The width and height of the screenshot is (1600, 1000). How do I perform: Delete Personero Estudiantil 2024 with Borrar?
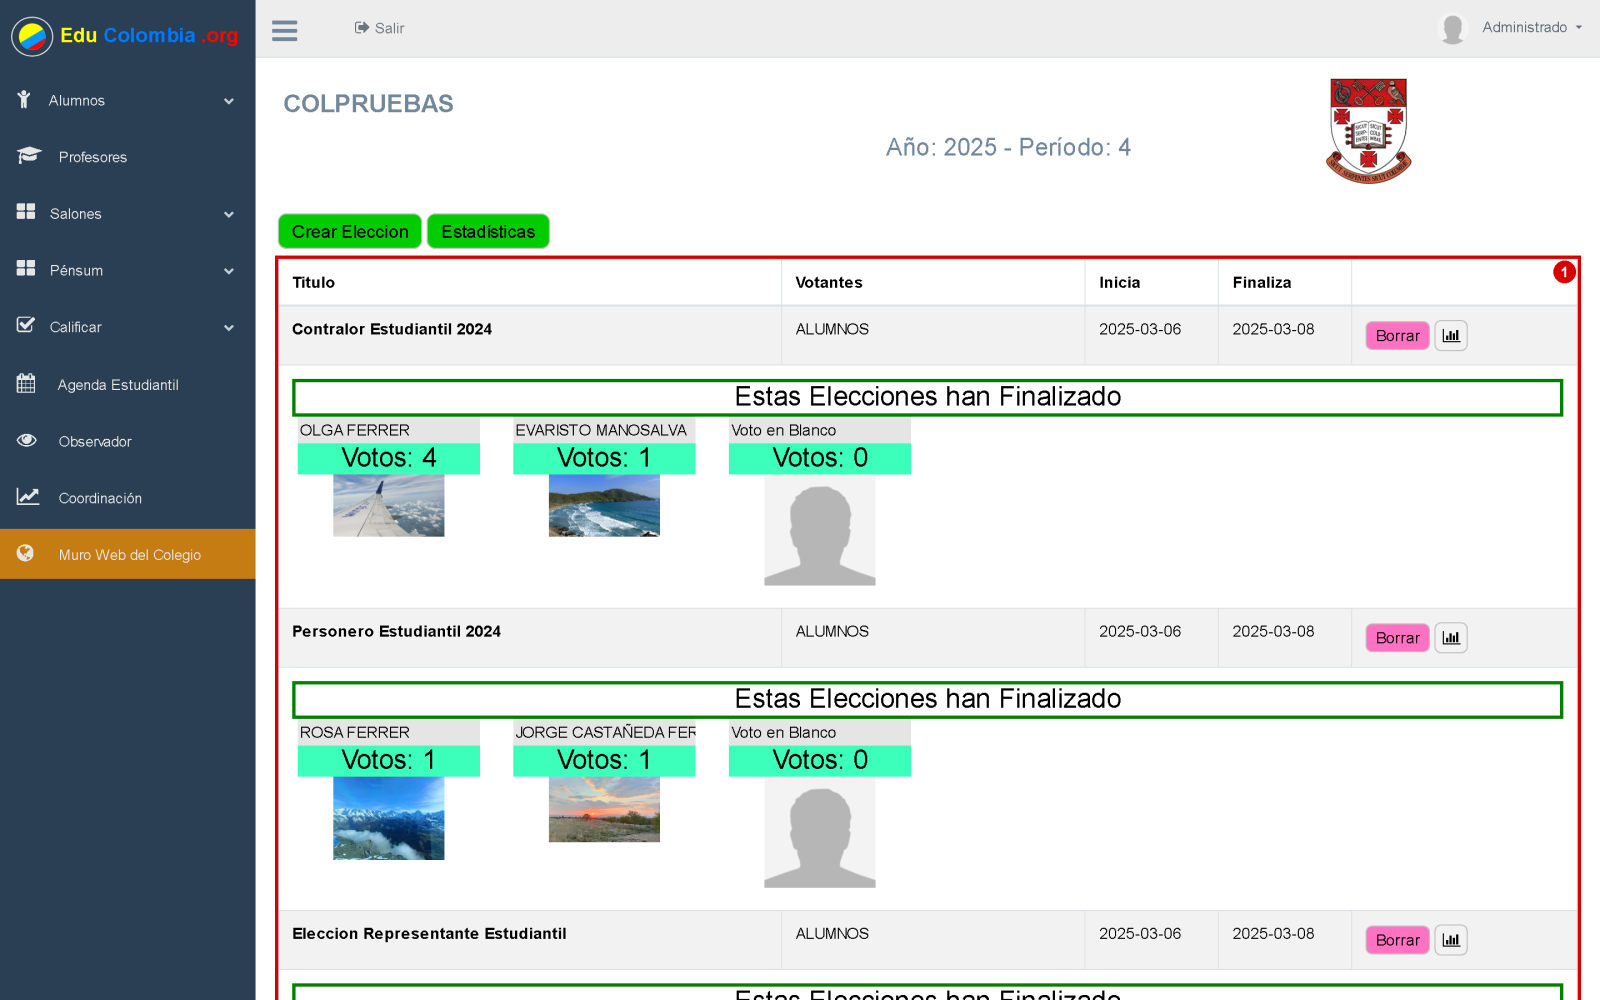1397,638
